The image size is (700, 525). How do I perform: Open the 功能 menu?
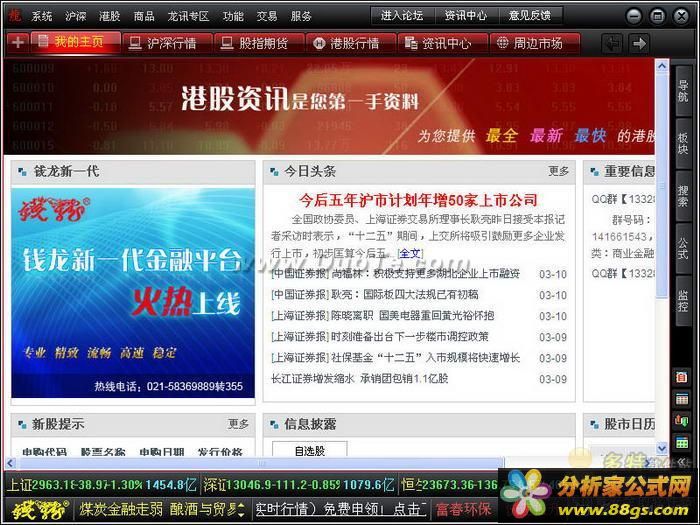pos(233,17)
